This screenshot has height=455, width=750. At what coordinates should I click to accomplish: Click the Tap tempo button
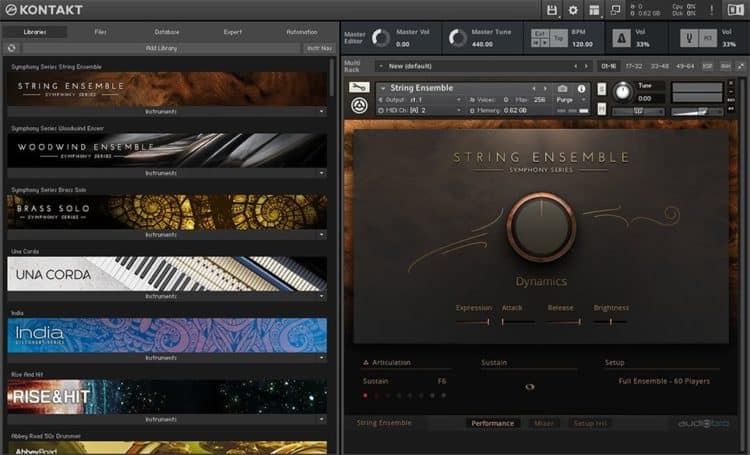click(x=558, y=38)
